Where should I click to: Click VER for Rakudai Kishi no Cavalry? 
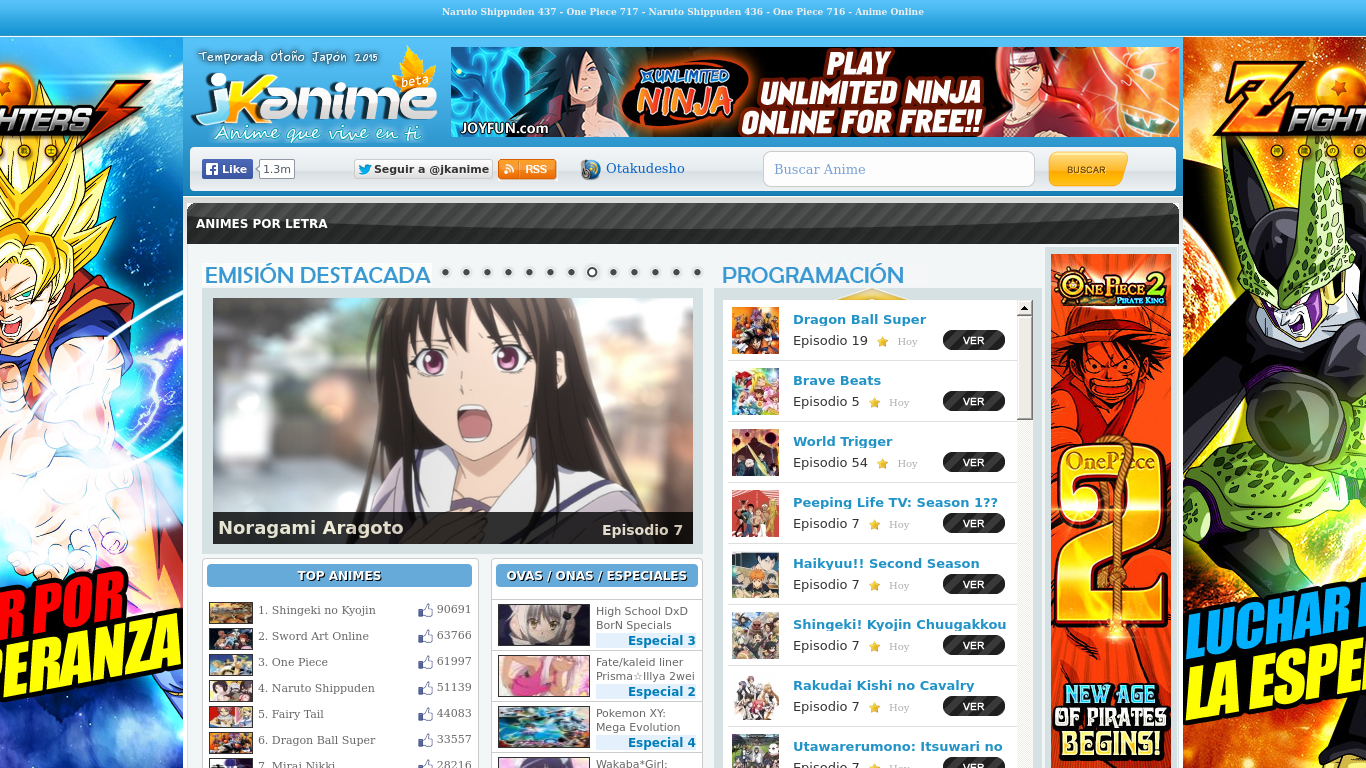click(x=974, y=707)
